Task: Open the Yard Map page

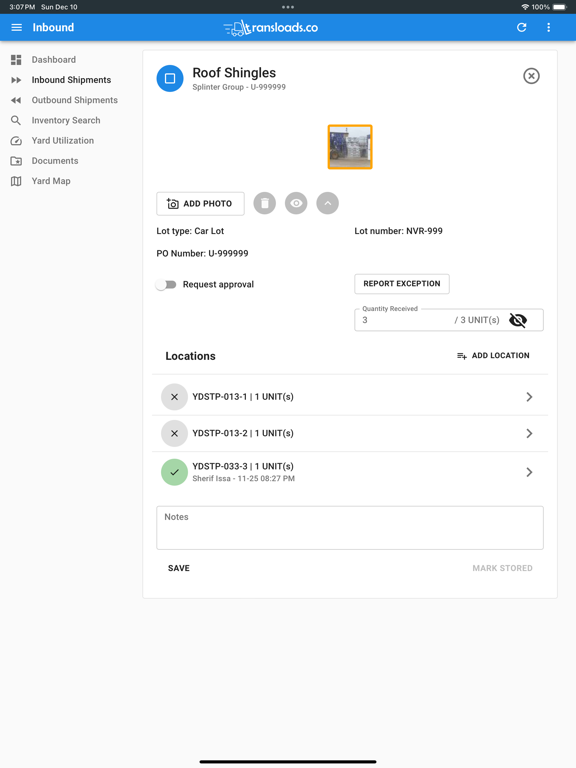Action: tap(51, 181)
